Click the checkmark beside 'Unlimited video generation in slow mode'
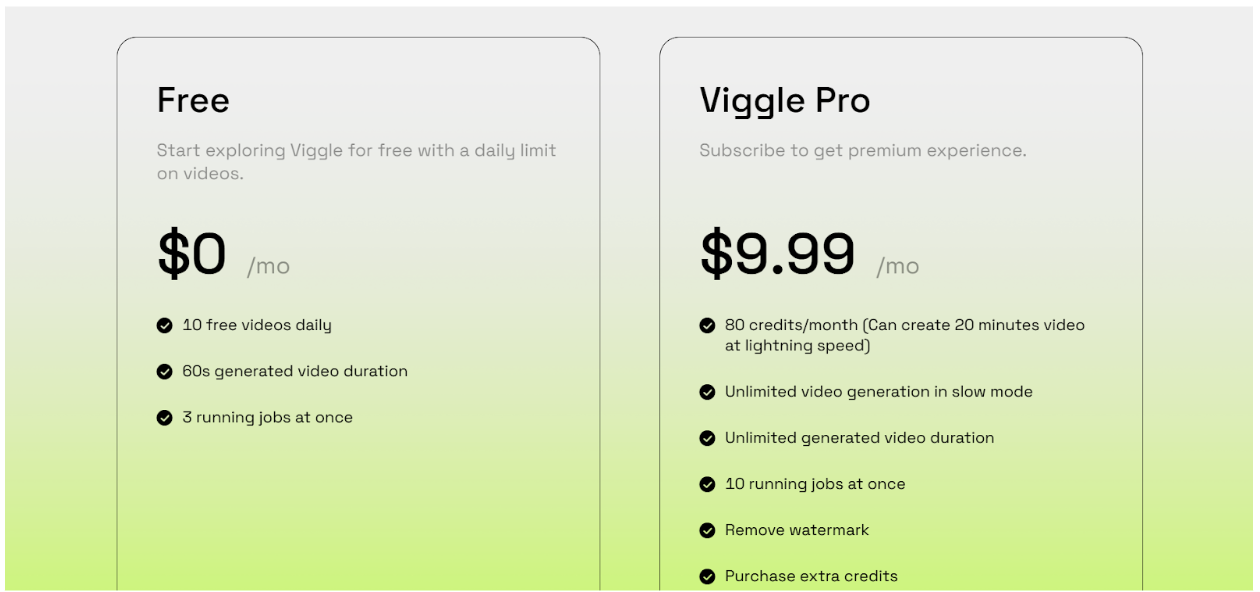Image resolution: width=1260 pixels, height=592 pixels. [707, 392]
